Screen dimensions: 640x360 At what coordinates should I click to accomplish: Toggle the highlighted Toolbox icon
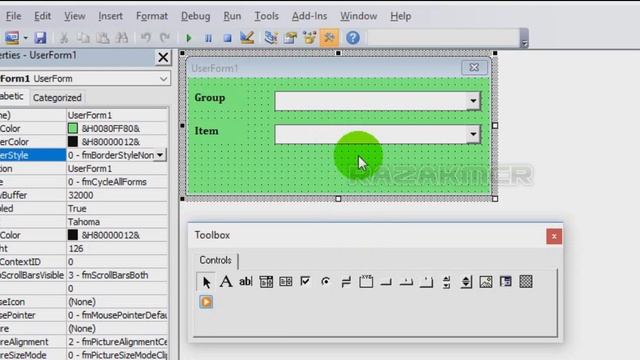click(x=329, y=38)
